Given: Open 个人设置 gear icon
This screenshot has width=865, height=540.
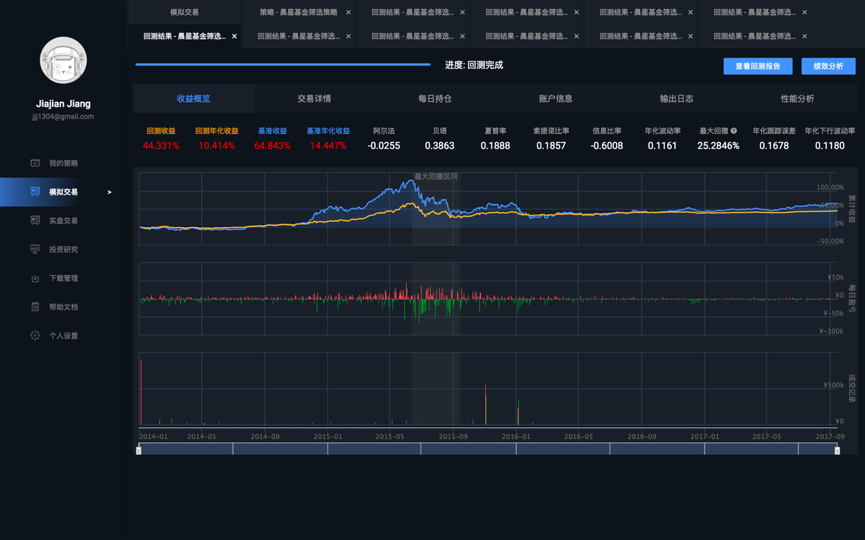Looking at the screenshot, I should [35, 335].
